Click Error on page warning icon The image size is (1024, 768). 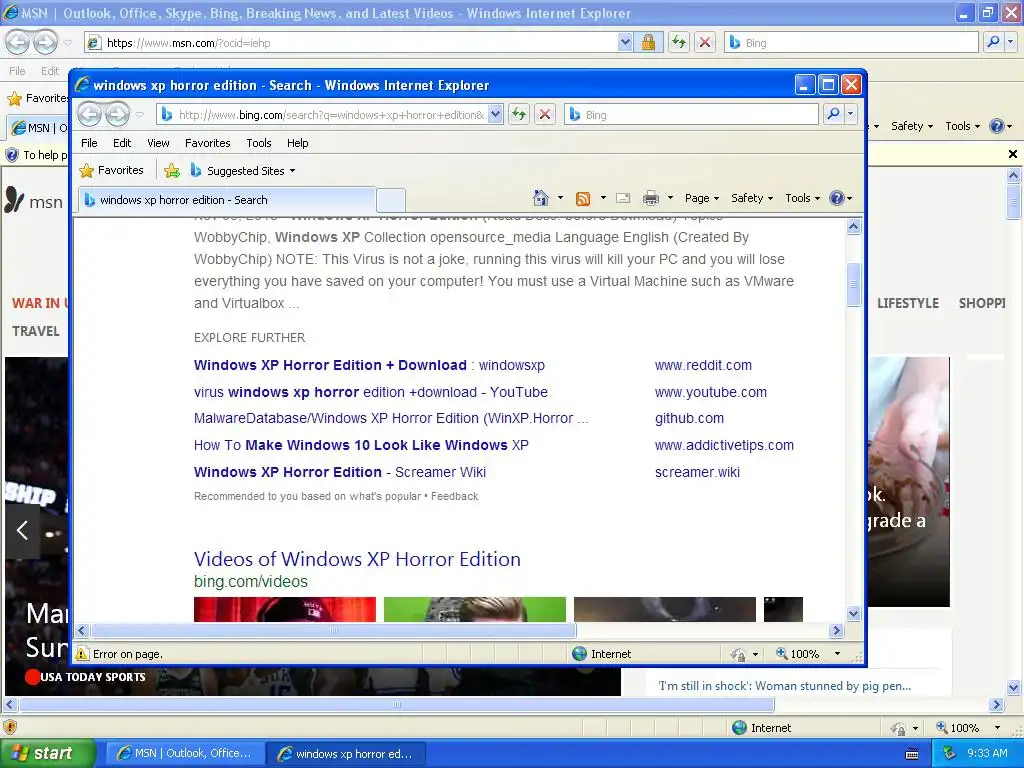pyautogui.click(x=82, y=654)
